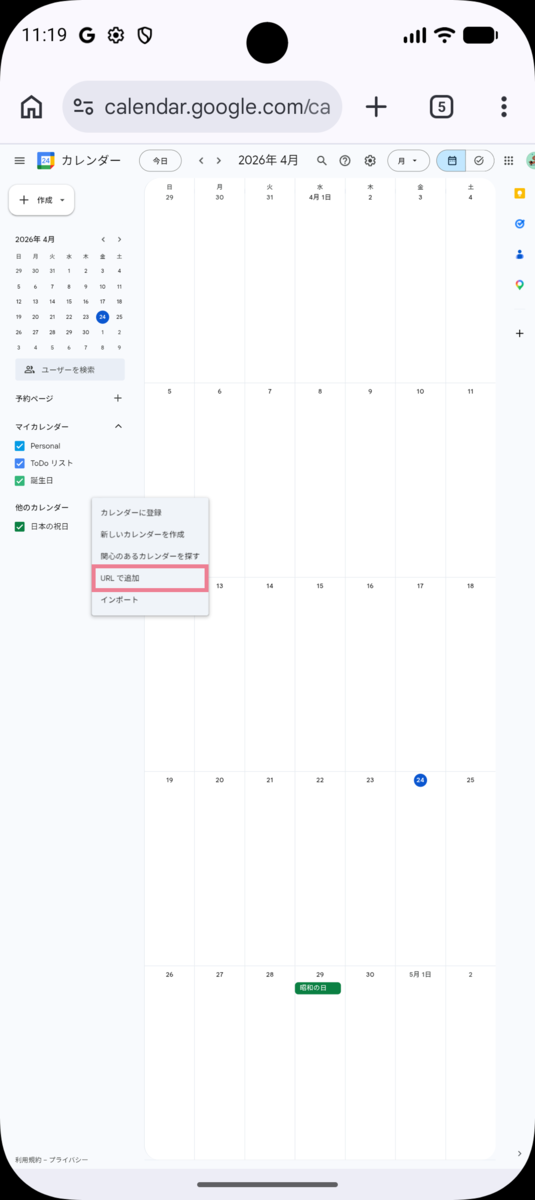This screenshot has height=1200, width=535.
Task: Open the 月 view selector dropdown
Action: pos(408,160)
